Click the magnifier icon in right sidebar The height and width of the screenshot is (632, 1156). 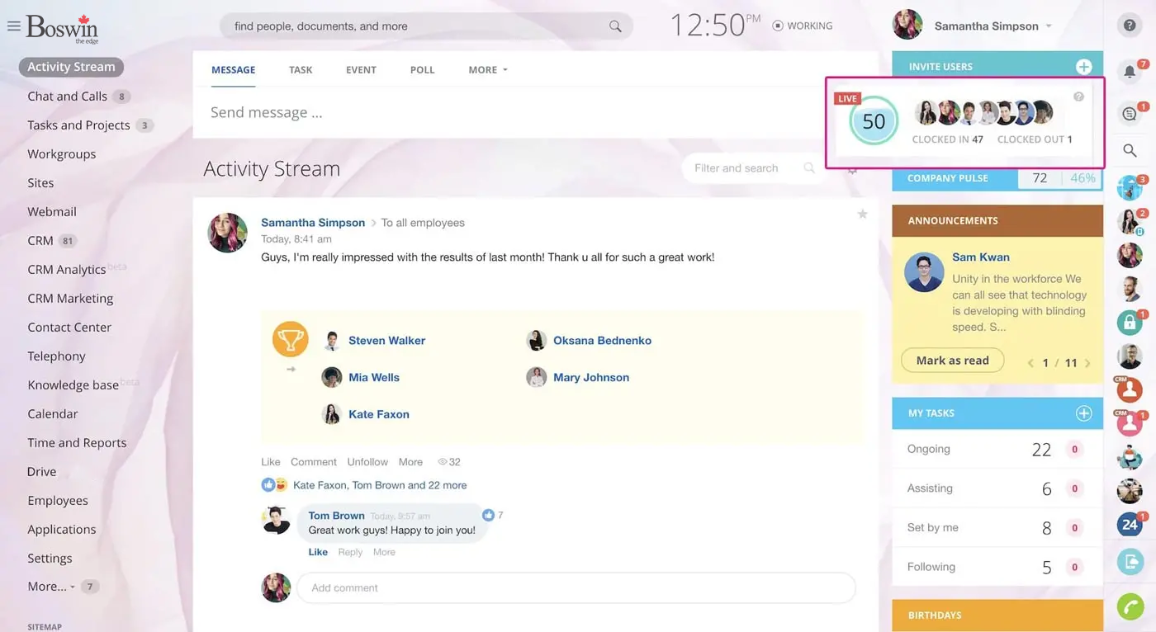point(1129,150)
